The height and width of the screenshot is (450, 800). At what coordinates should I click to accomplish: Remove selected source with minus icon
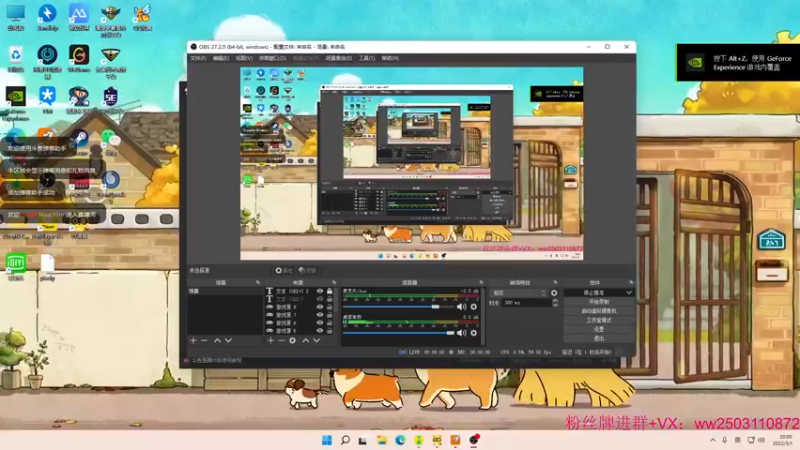[x=281, y=340]
